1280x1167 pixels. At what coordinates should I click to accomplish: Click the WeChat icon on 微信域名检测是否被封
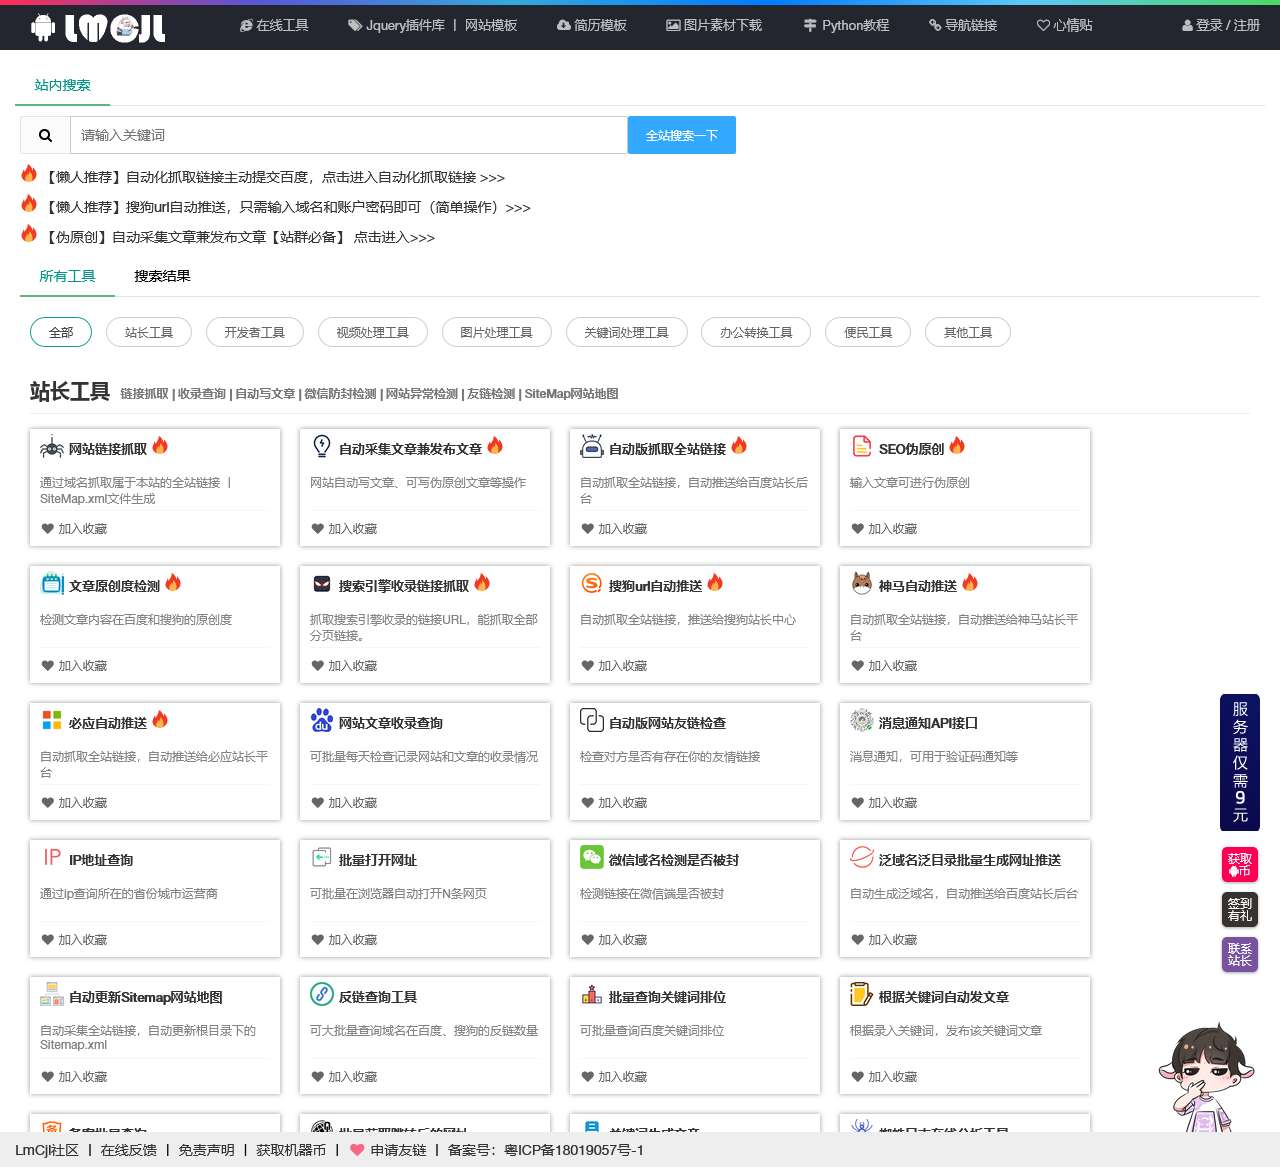591,857
